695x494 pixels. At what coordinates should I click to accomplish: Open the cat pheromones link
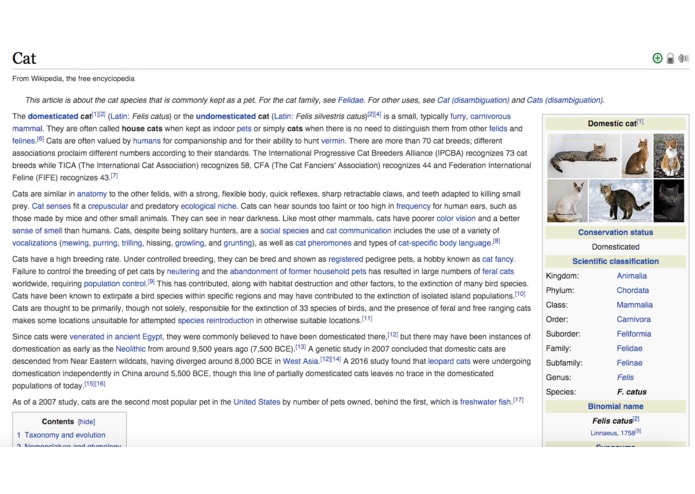pyautogui.click(x=323, y=243)
